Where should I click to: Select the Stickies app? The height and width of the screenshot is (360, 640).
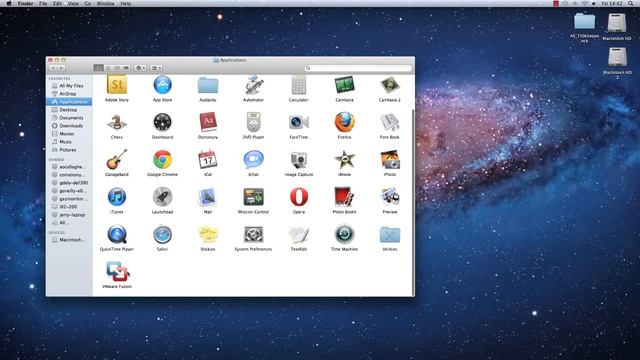[x=208, y=234]
